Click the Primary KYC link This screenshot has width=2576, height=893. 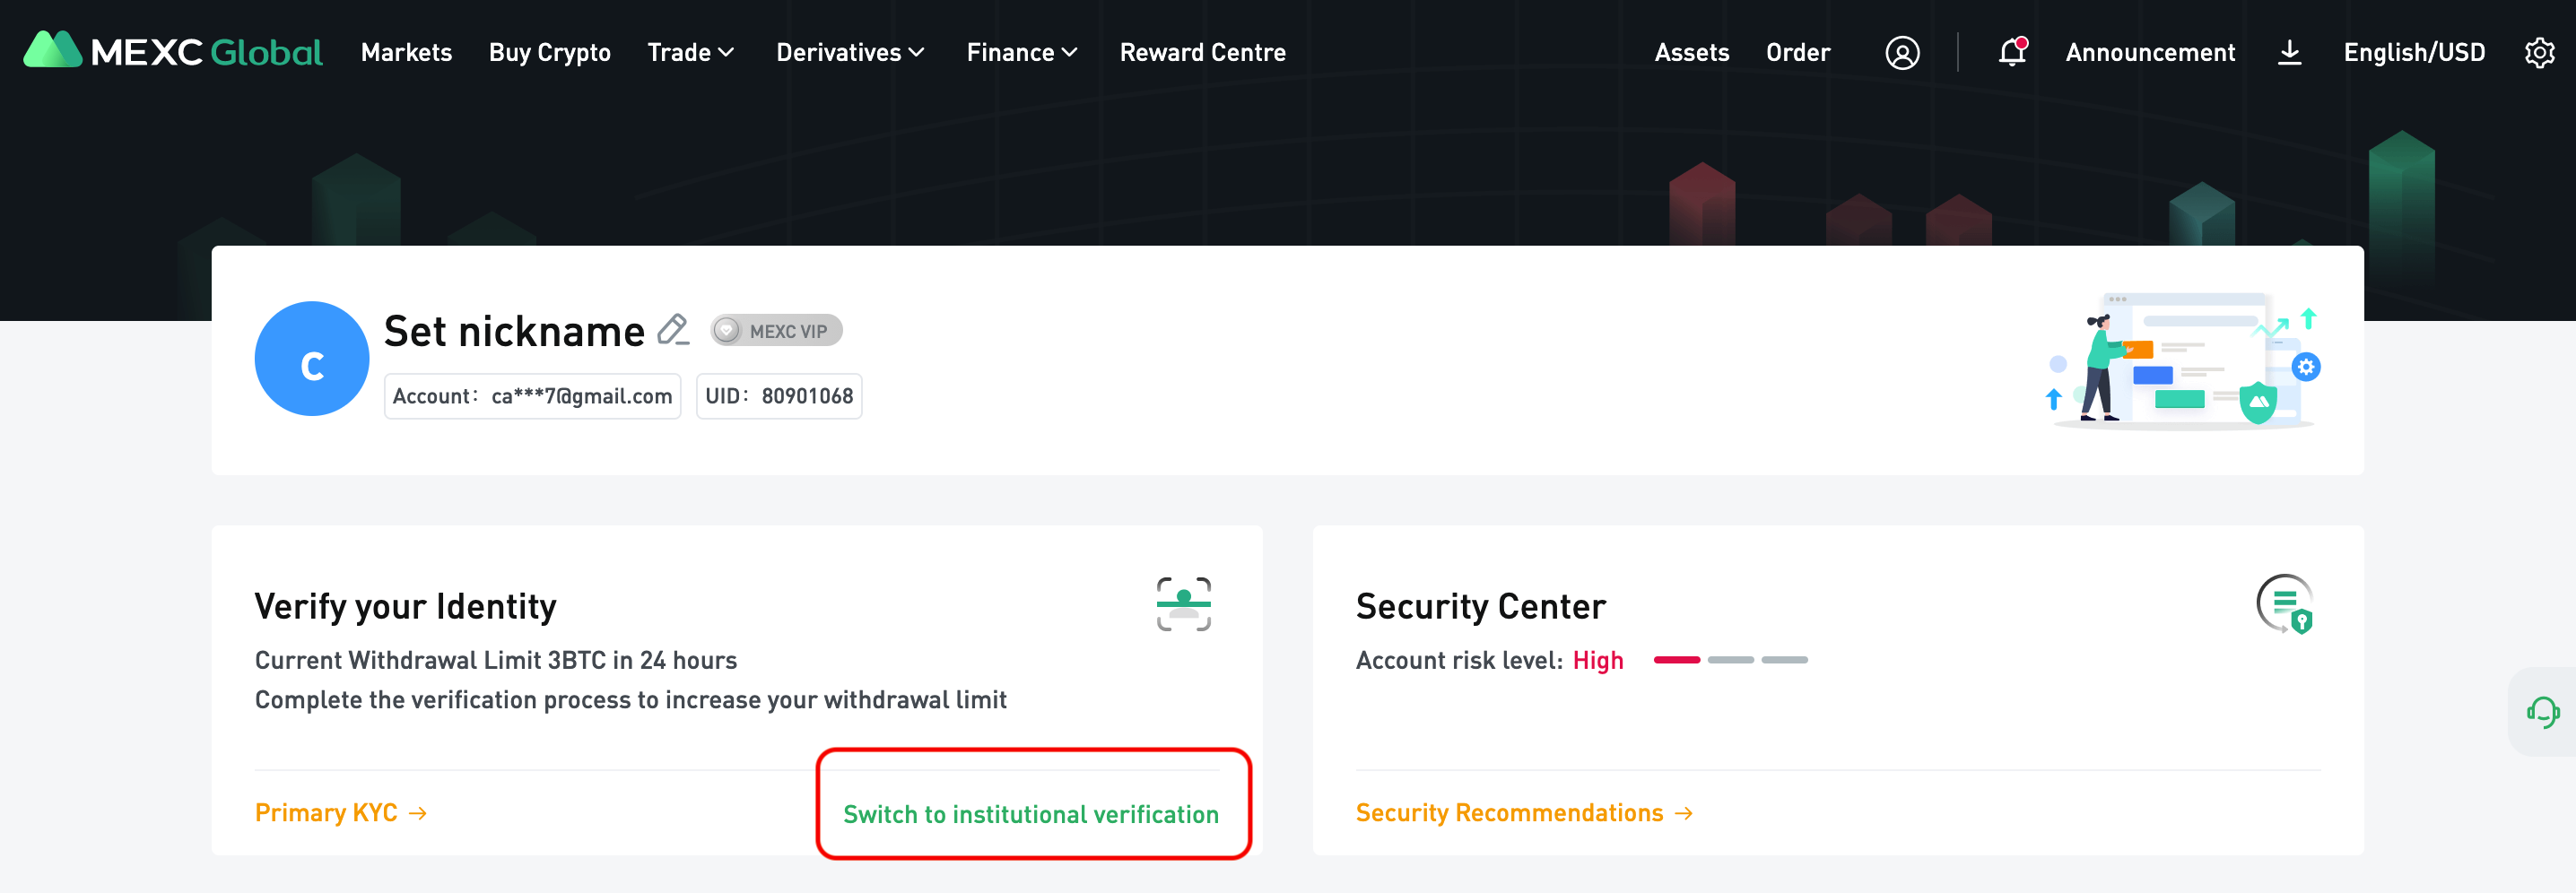[x=340, y=812]
